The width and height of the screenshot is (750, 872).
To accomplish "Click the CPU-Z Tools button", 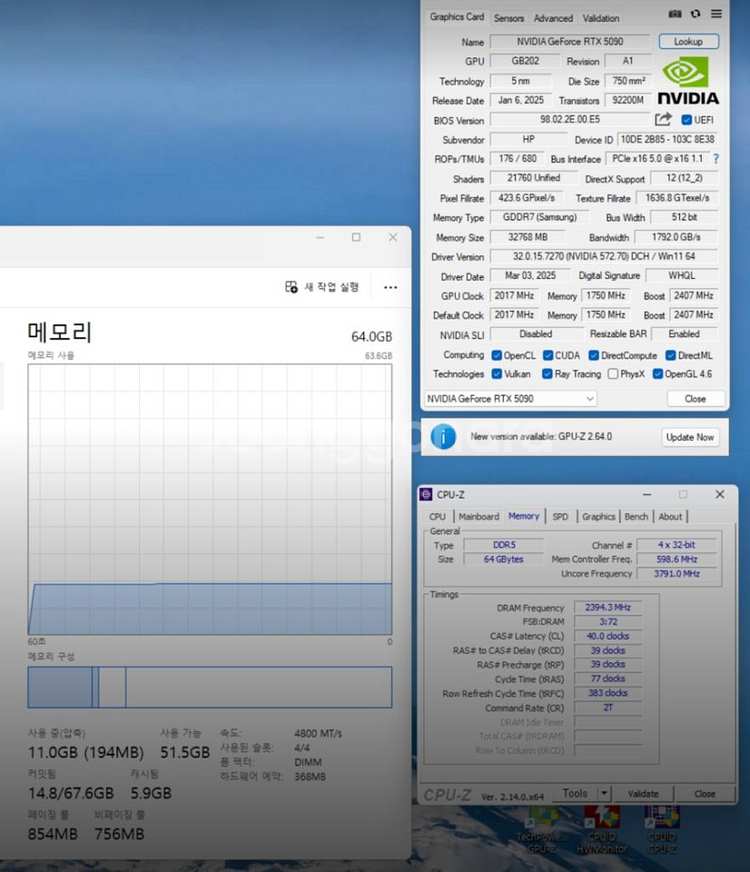I will [x=575, y=793].
